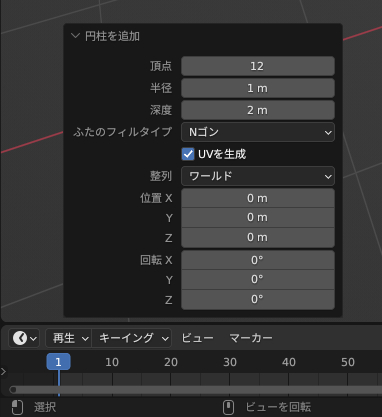382x417 pixels.
Task: Click the 頂点 field showing 12
Action: pos(258,66)
